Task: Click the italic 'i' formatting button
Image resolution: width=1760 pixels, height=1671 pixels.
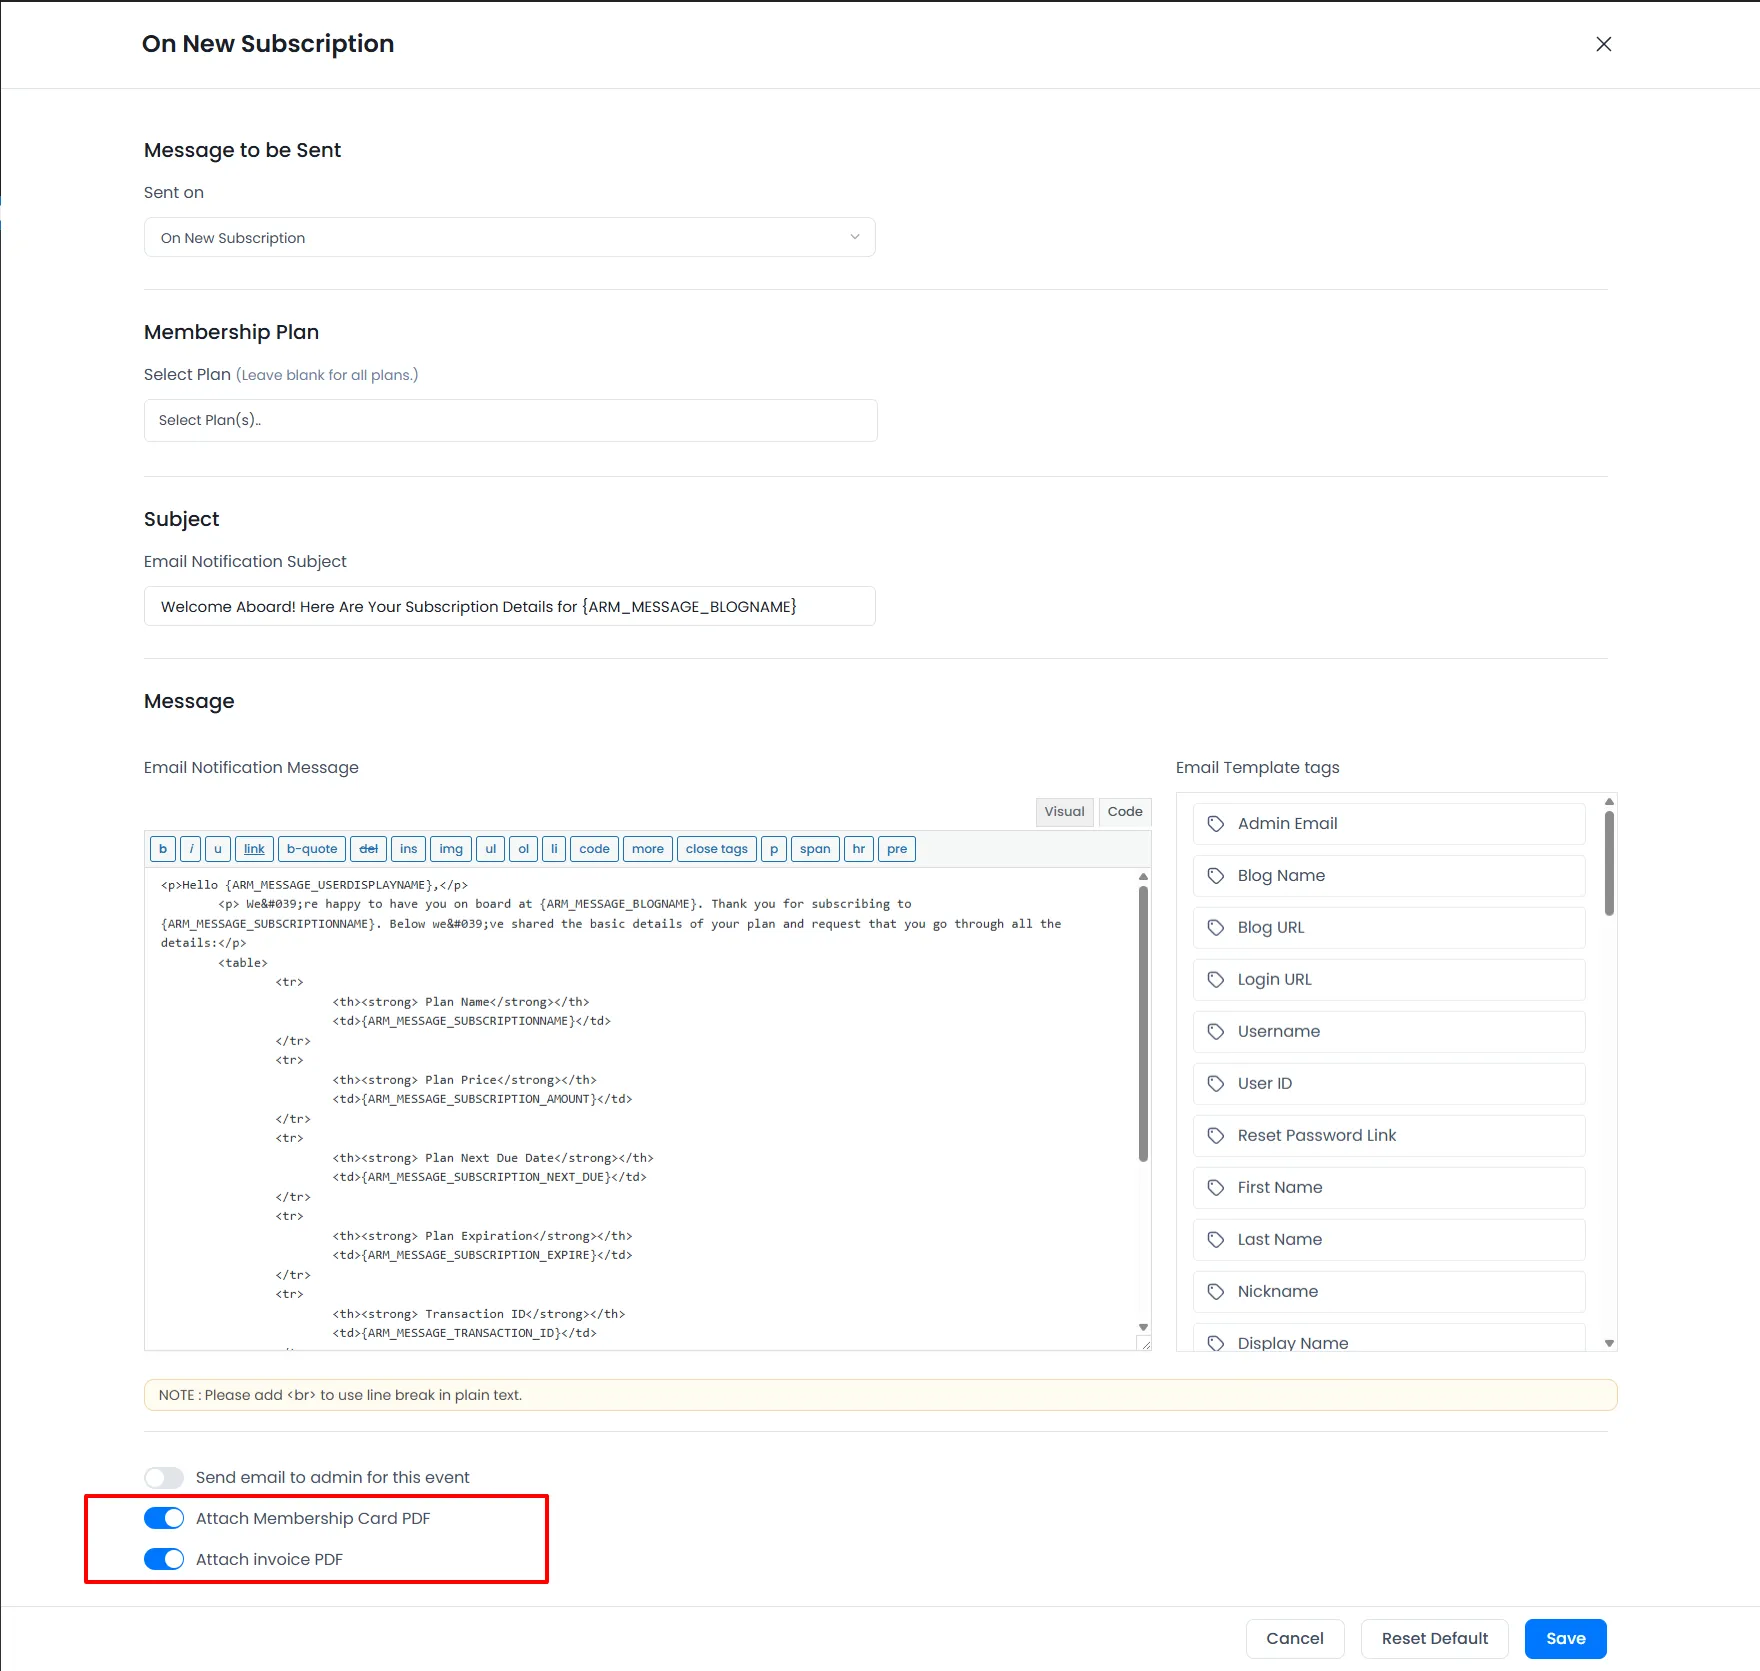Action: pos(191,849)
